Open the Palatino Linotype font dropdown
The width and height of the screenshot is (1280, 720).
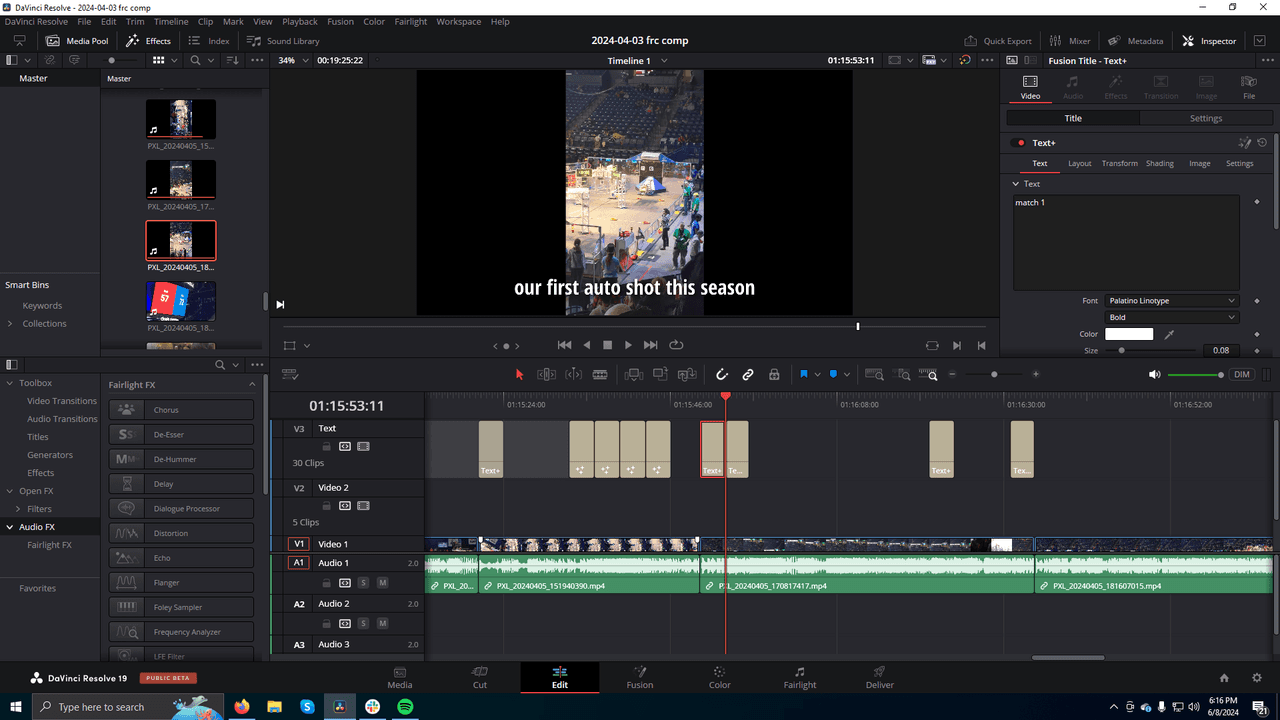1171,301
